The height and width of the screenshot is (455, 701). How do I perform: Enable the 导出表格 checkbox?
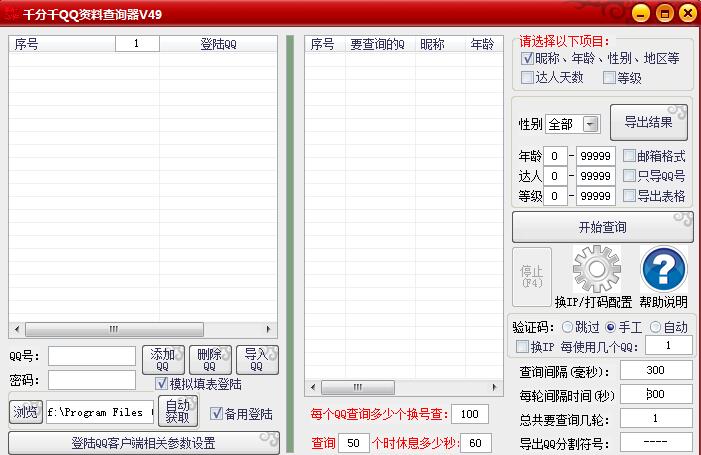coord(629,195)
